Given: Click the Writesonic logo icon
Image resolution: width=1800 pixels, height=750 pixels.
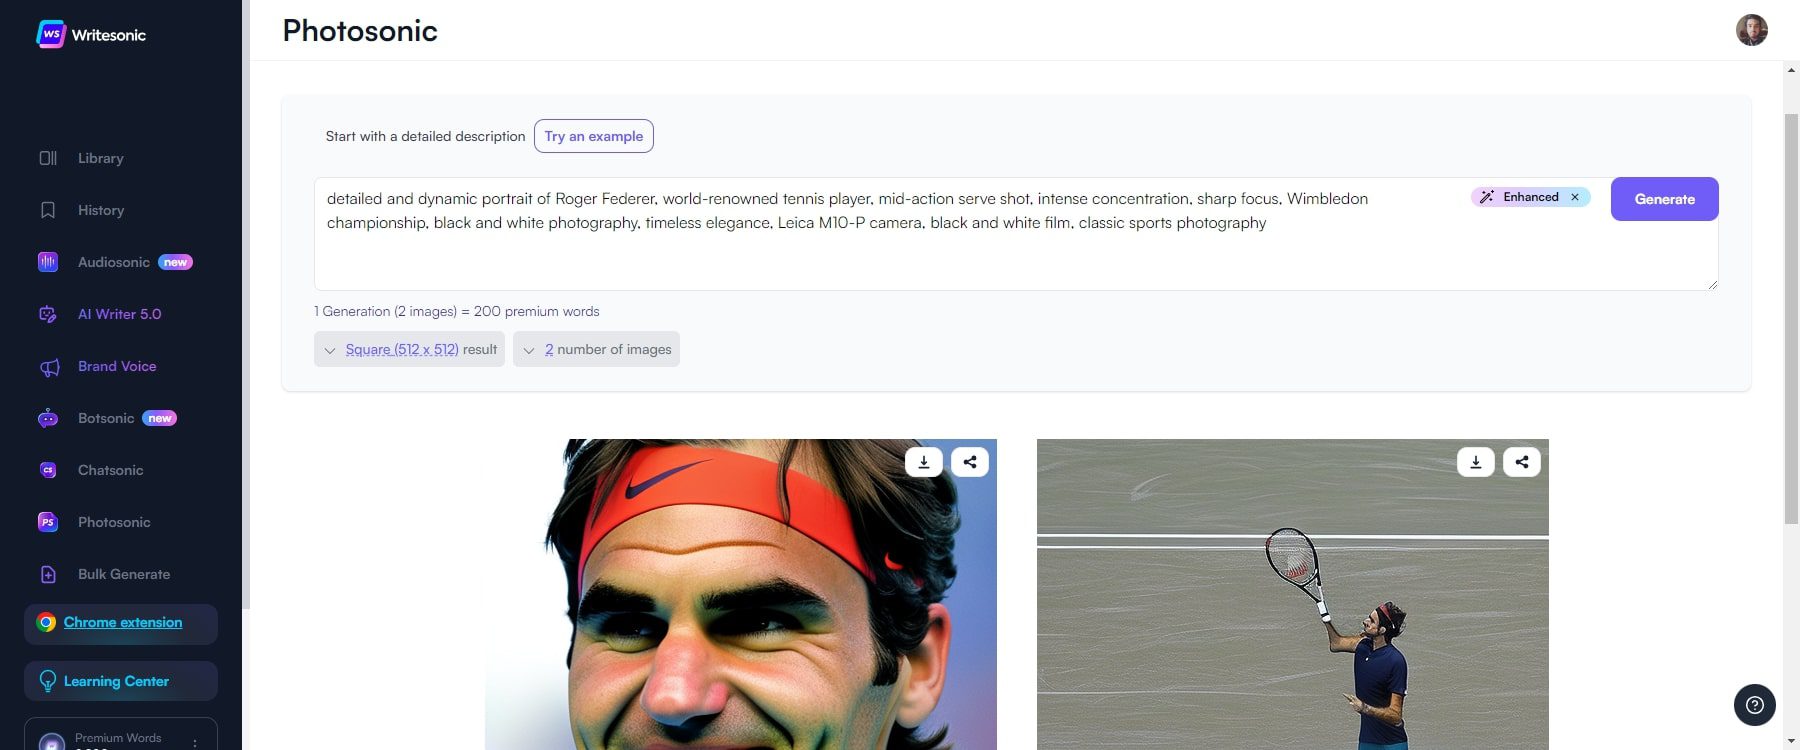Looking at the screenshot, I should tap(51, 34).
